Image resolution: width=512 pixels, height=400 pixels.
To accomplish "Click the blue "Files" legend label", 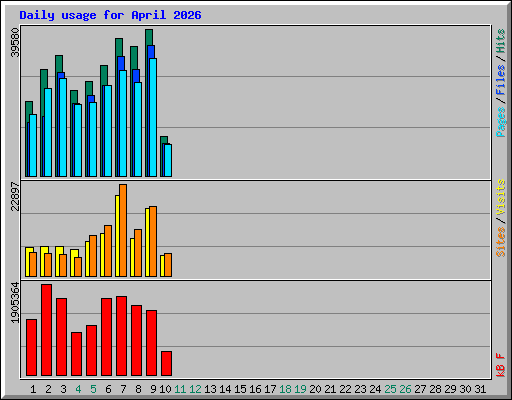I will (501, 80).
